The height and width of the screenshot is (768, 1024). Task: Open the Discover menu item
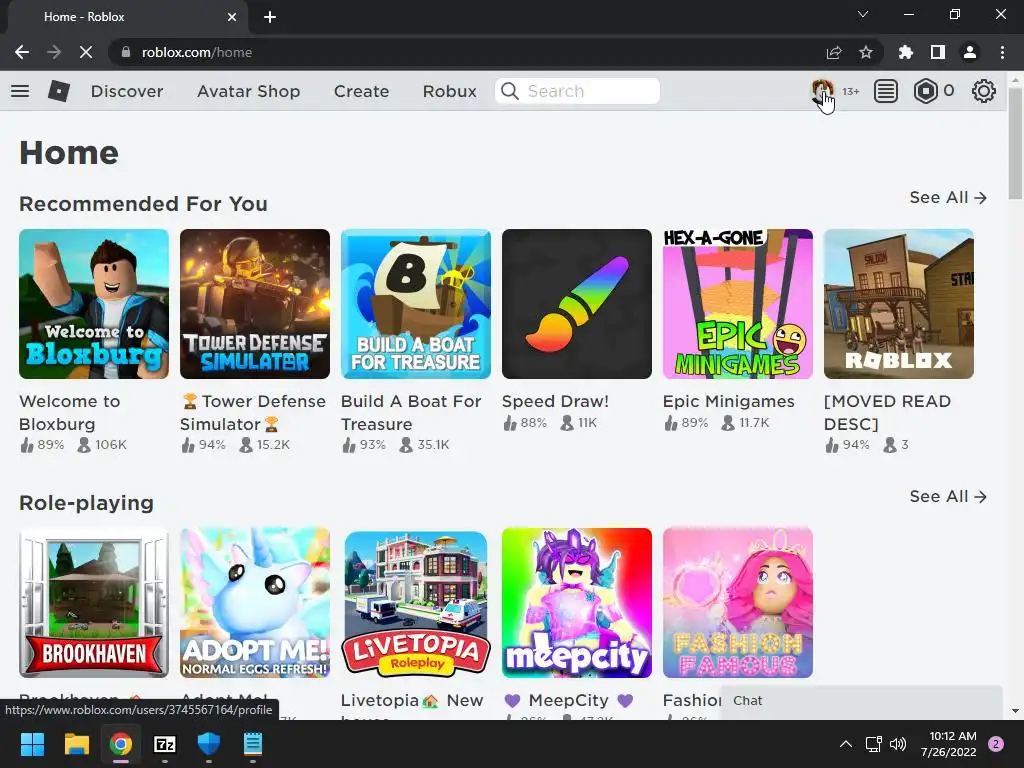[127, 91]
